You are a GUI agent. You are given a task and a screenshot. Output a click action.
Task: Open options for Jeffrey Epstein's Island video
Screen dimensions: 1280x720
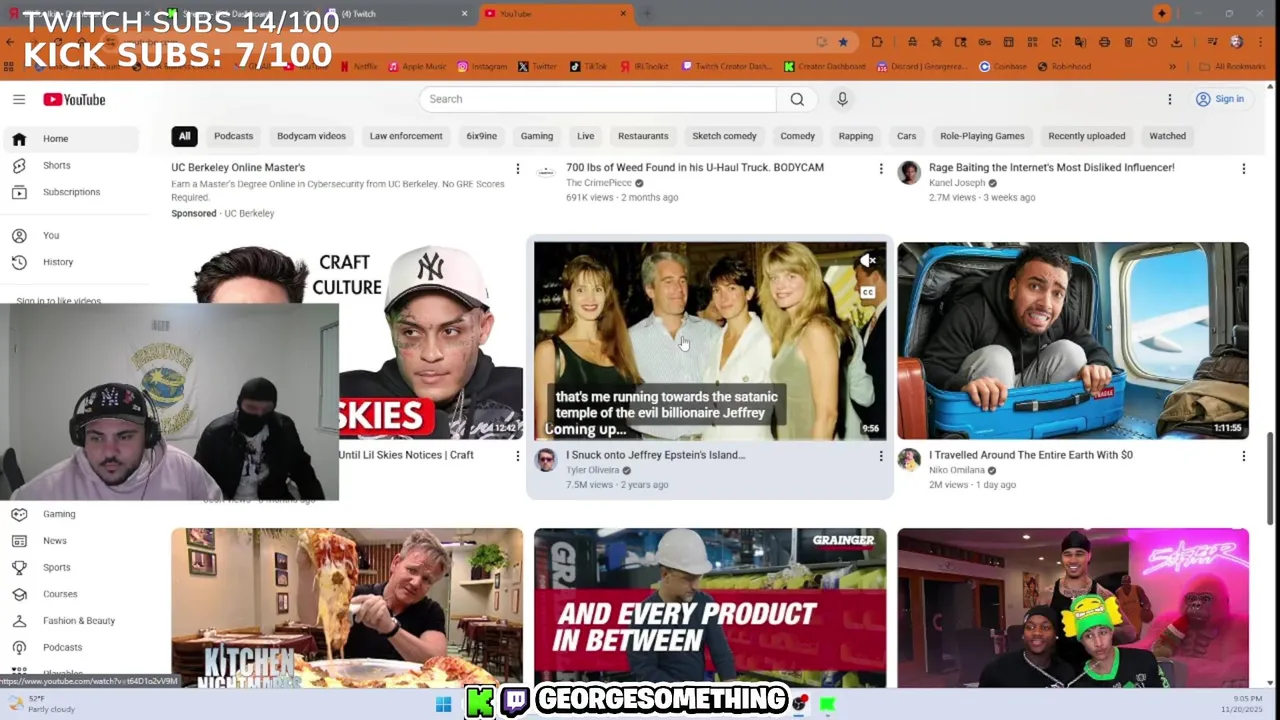pos(881,456)
